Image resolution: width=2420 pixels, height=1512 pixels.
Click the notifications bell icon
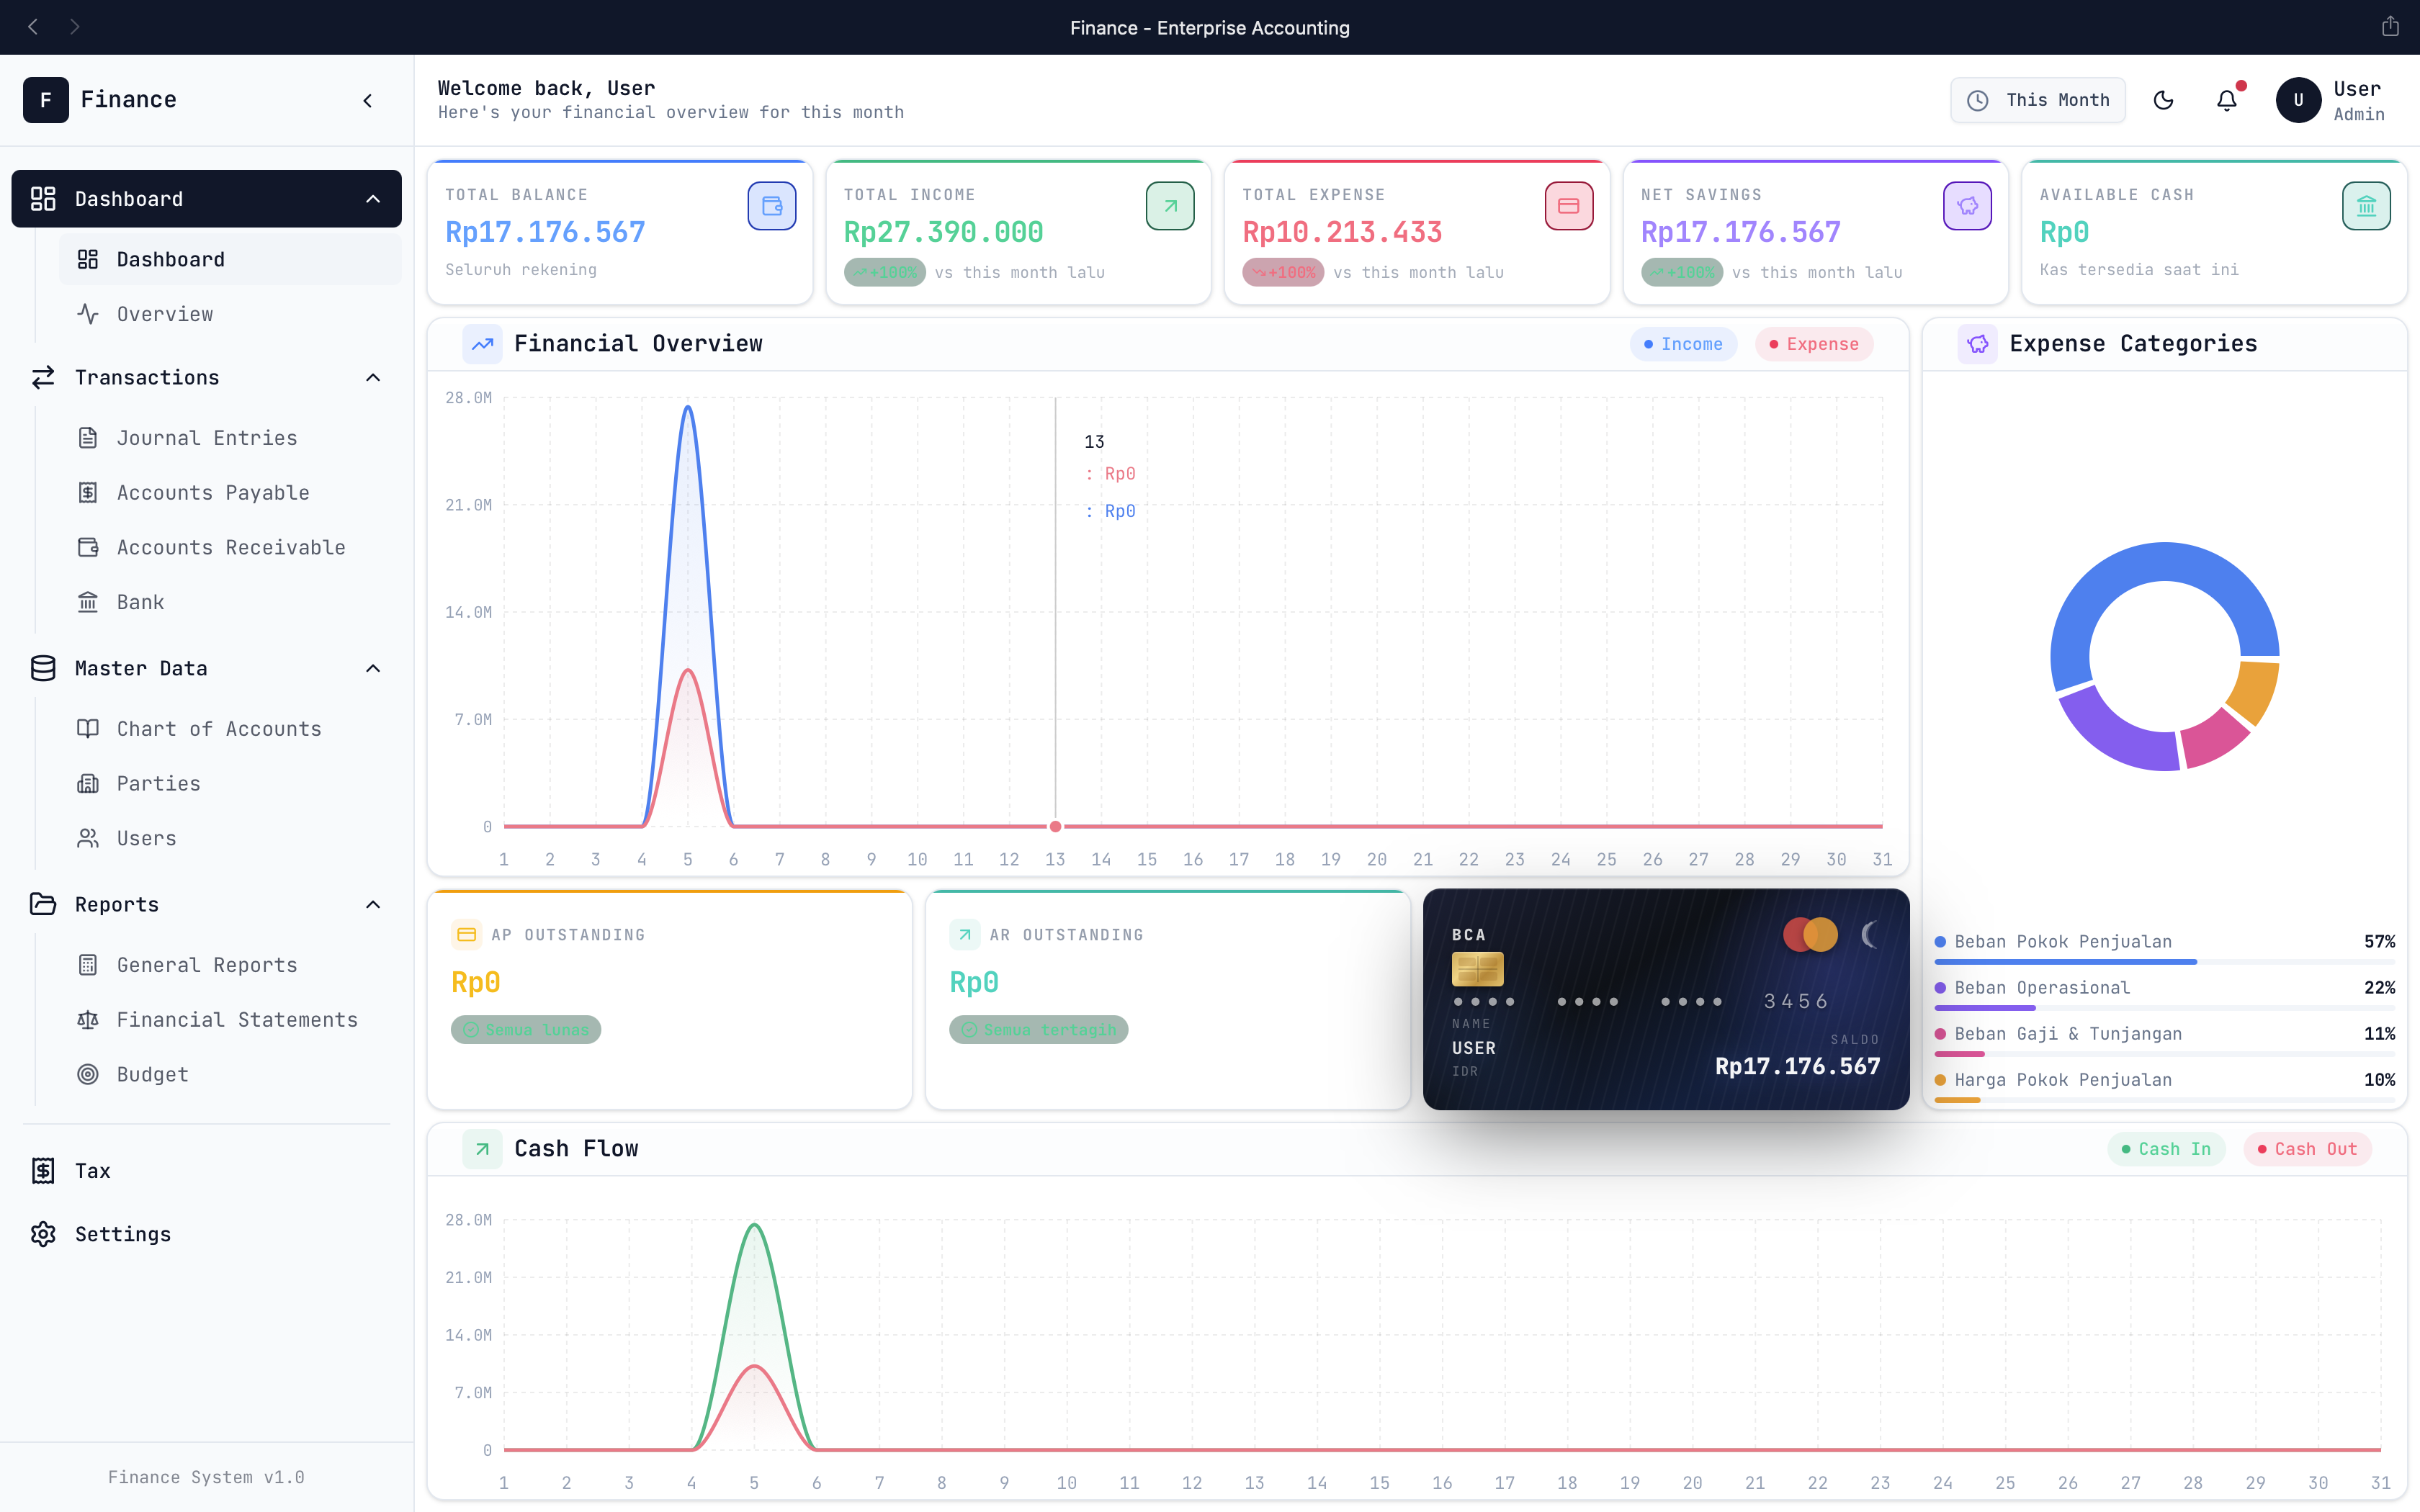tap(2226, 100)
